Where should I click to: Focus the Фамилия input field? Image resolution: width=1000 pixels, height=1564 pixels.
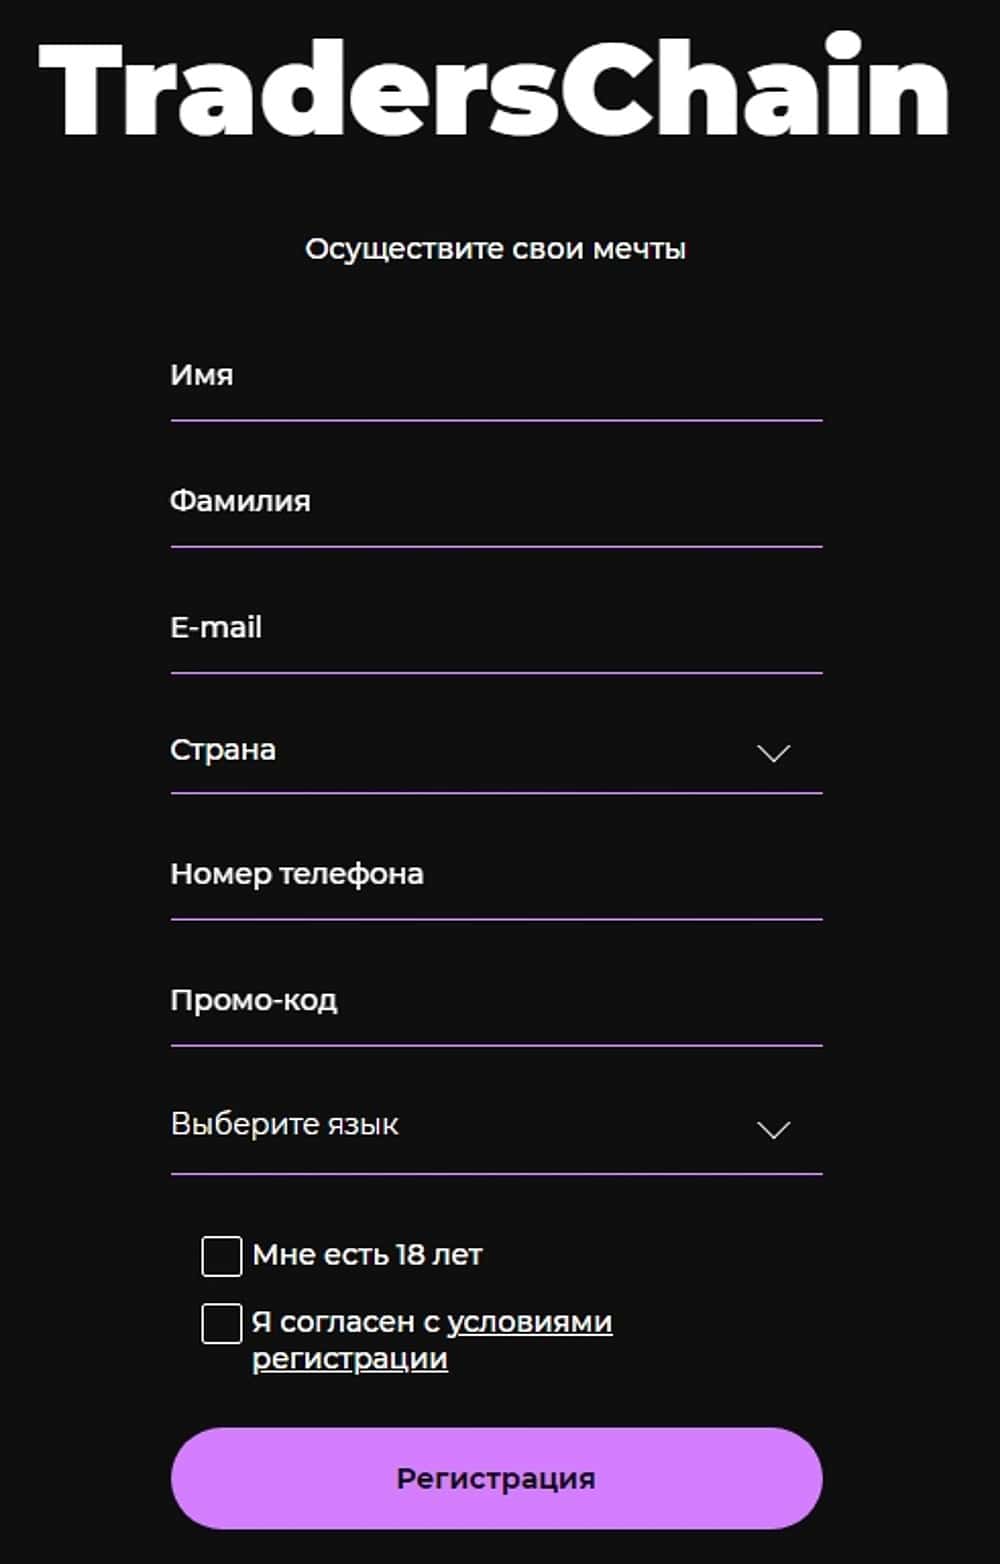point(496,502)
